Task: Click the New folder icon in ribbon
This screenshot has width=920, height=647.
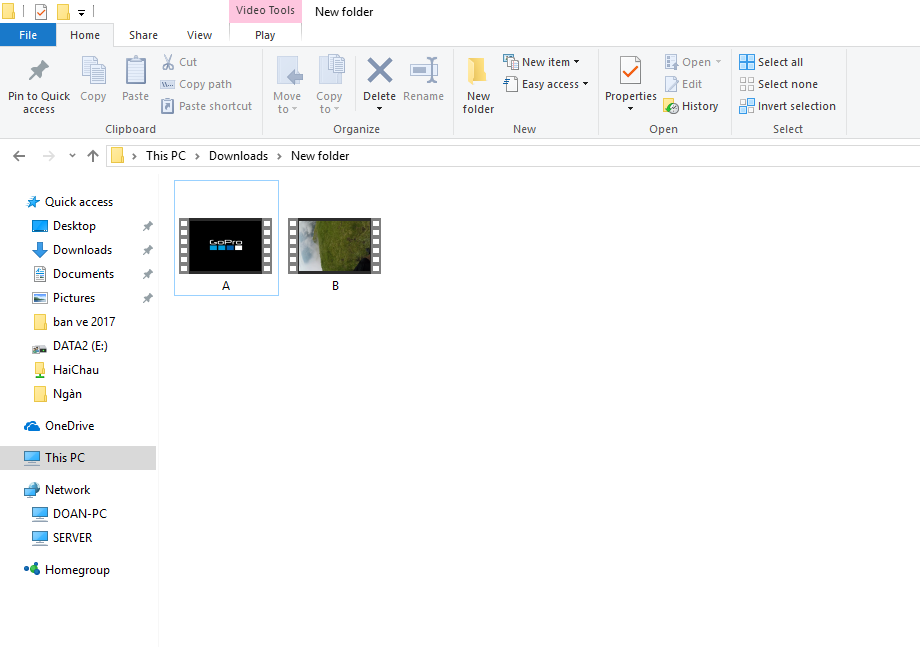Action: 478,72
